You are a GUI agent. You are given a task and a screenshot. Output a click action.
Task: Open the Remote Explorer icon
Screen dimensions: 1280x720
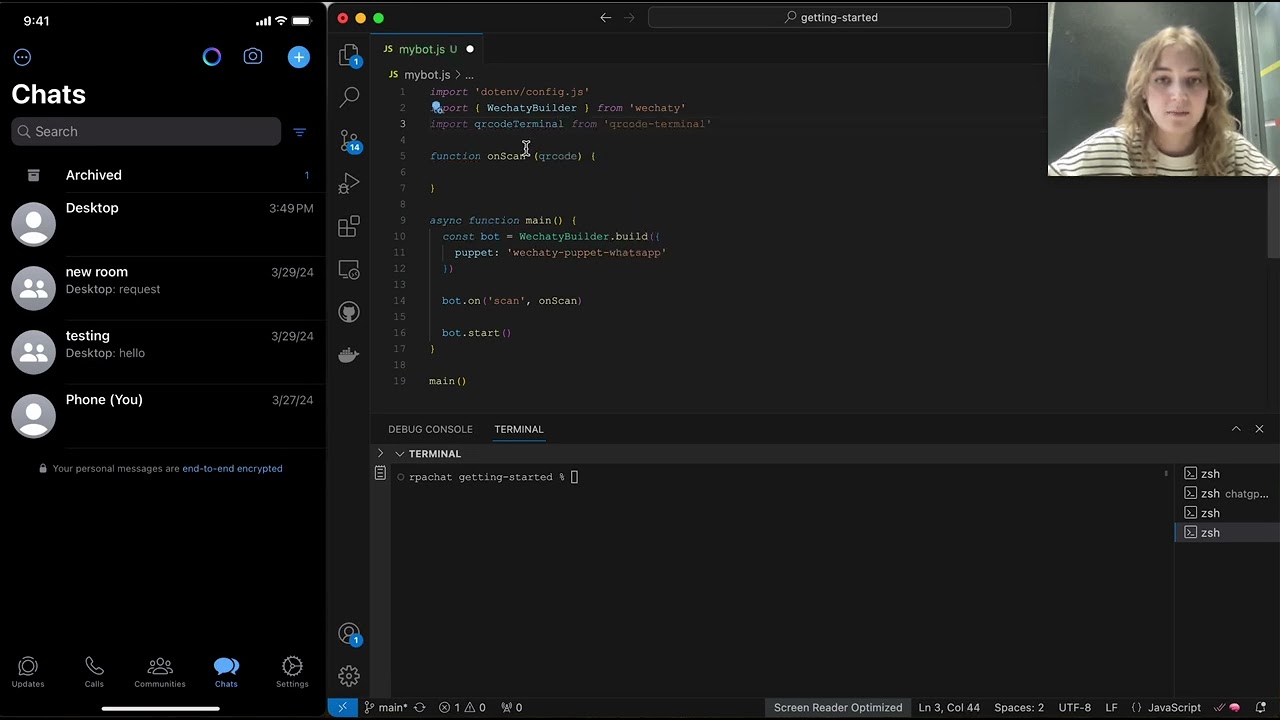[x=349, y=270]
